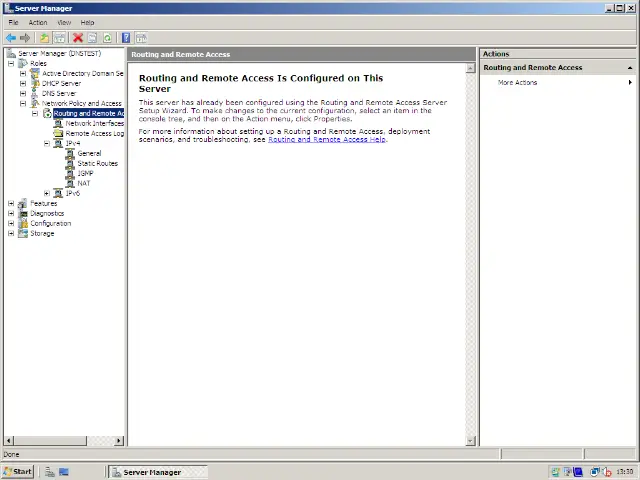The width and height of the screenshot is (640, 480).
Task: Click the DHCP Server node icon
Action: coord(35,83)
